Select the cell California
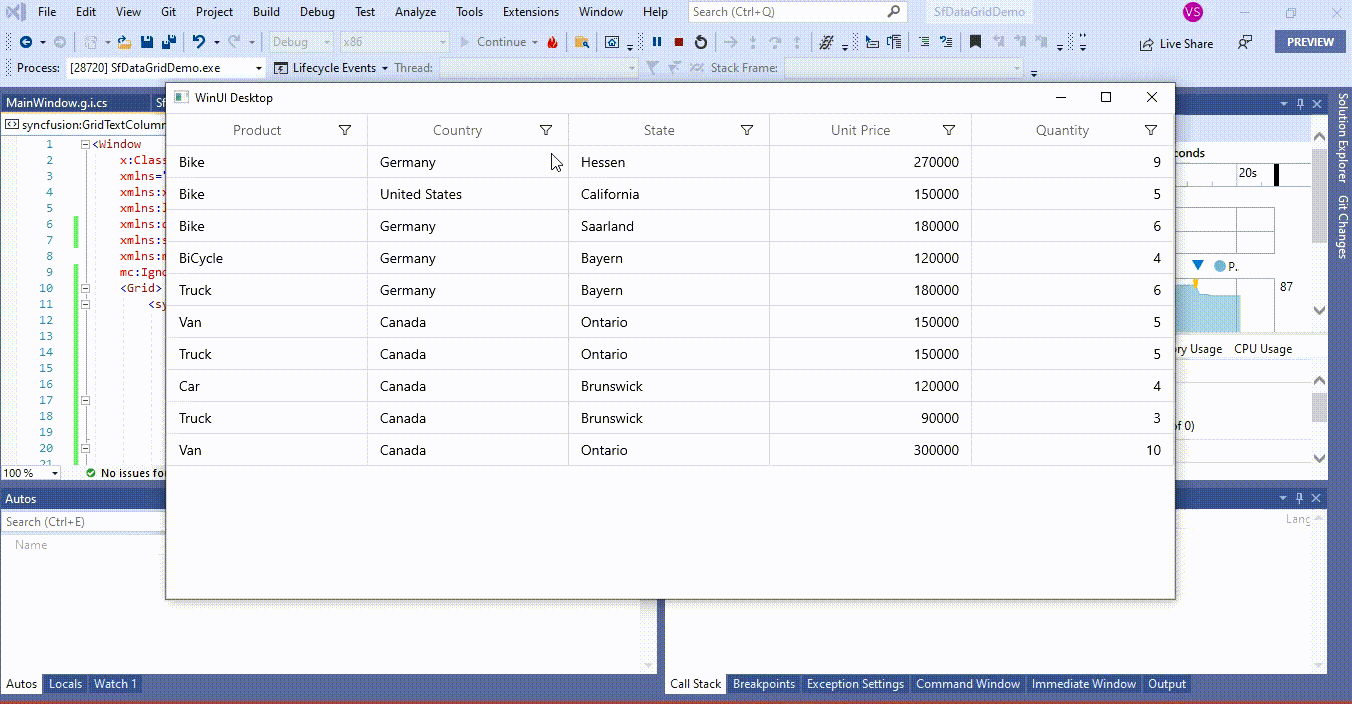Screen dimensions: 1352x704 click(x=668, y=194)
